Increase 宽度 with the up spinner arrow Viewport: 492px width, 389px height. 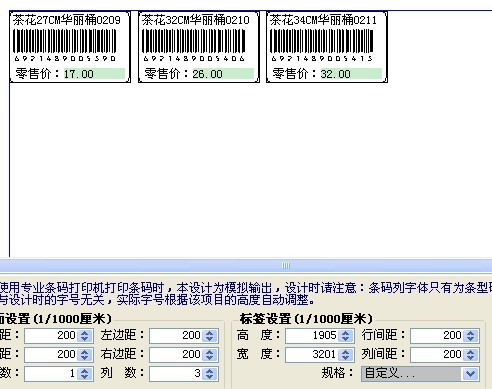345,351
